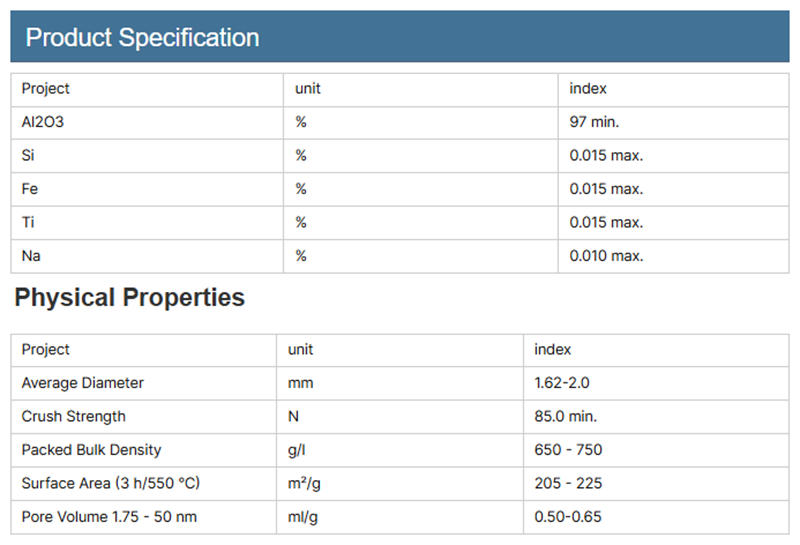Click the Crush Strength cell
This screenshot has width=800, height=545.
74,416
